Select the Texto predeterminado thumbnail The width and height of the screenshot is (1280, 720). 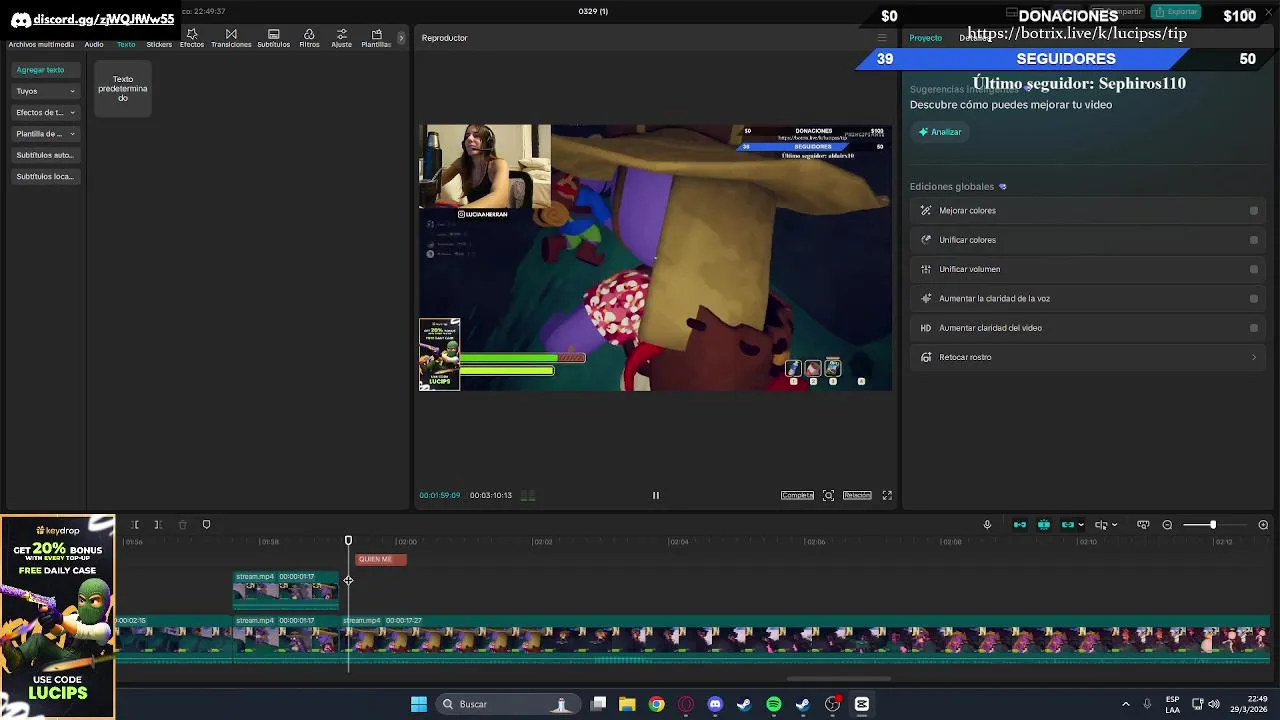123,89
